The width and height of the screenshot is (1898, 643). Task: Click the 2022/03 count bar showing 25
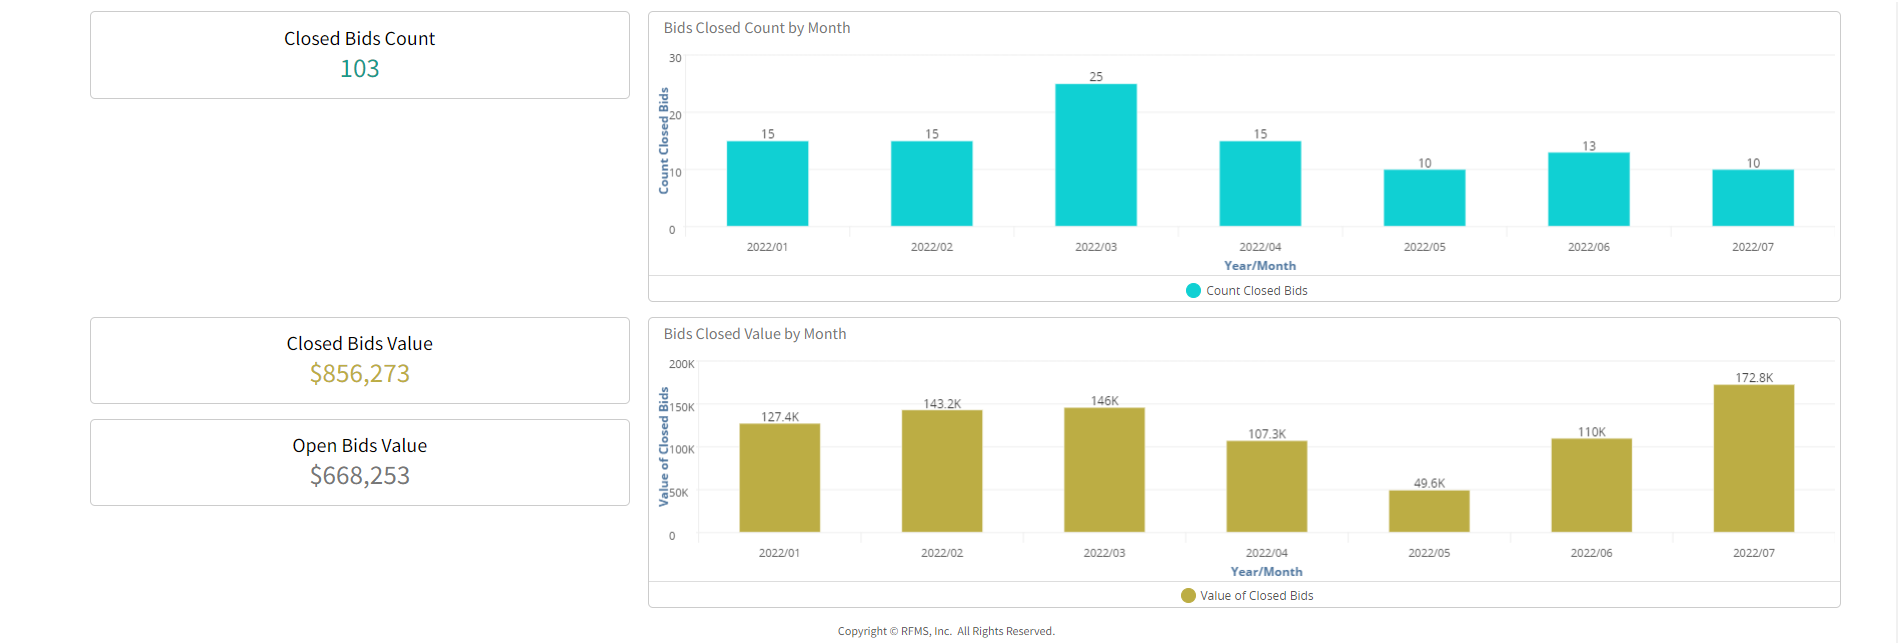(1096, 155)
